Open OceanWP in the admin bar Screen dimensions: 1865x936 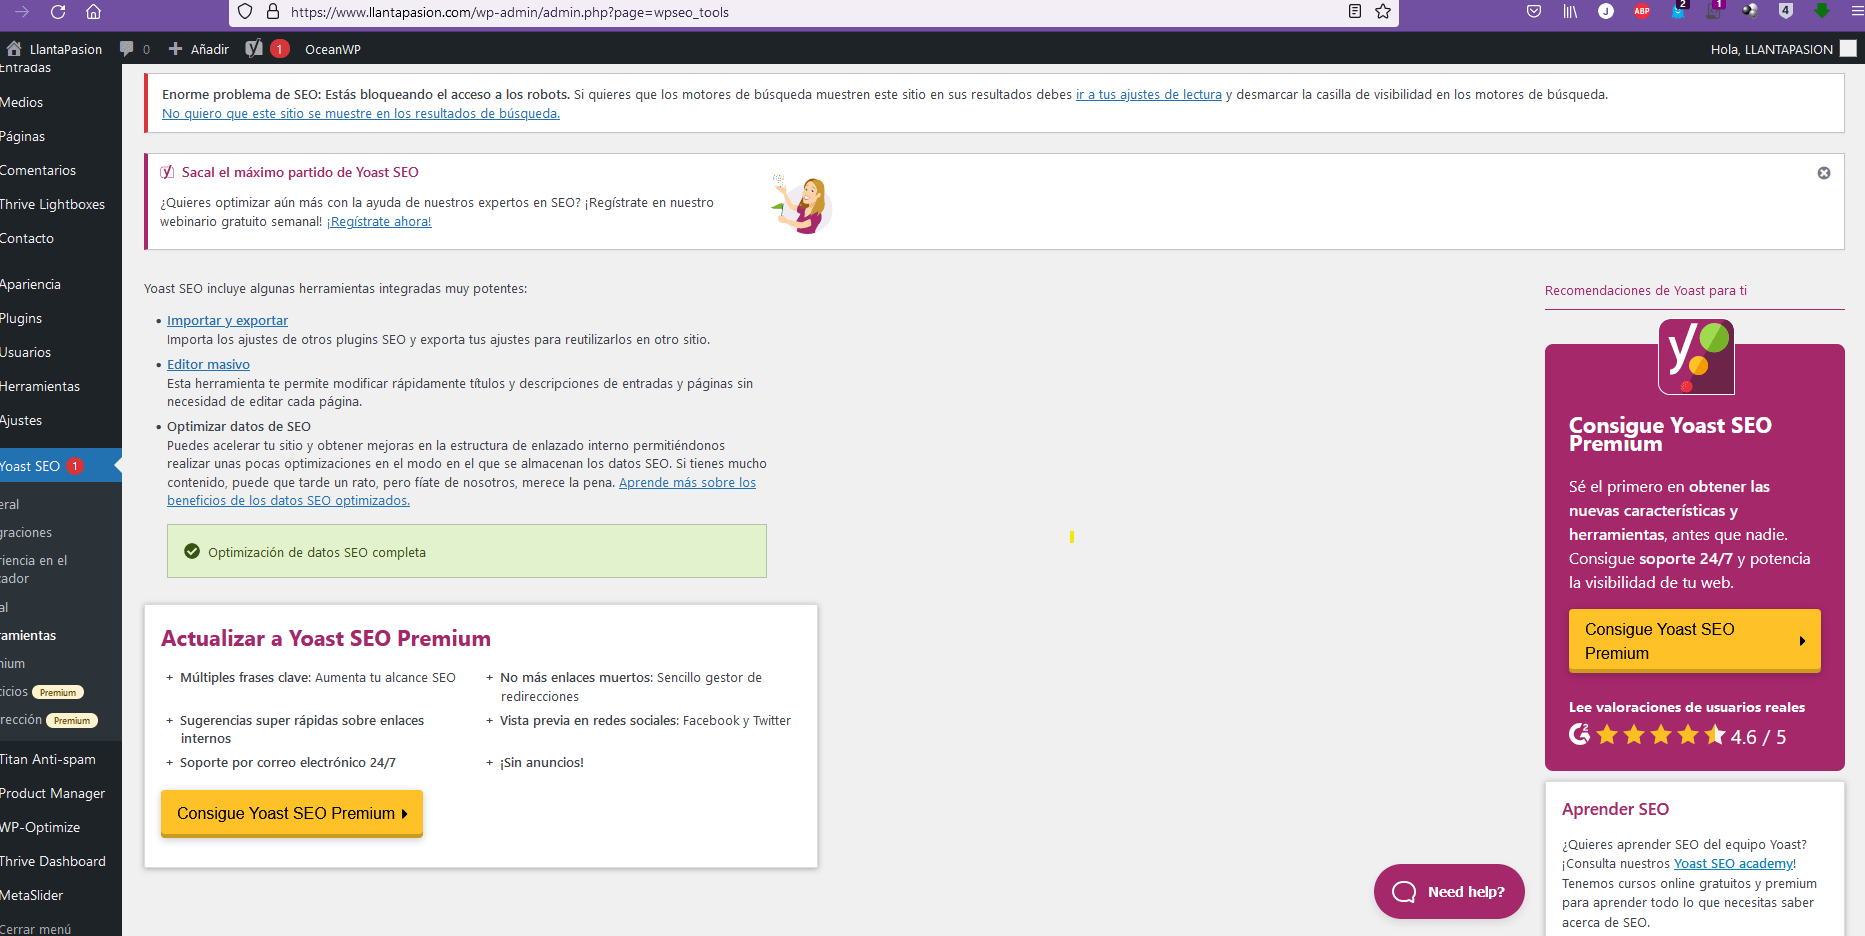tap(333, 49)
